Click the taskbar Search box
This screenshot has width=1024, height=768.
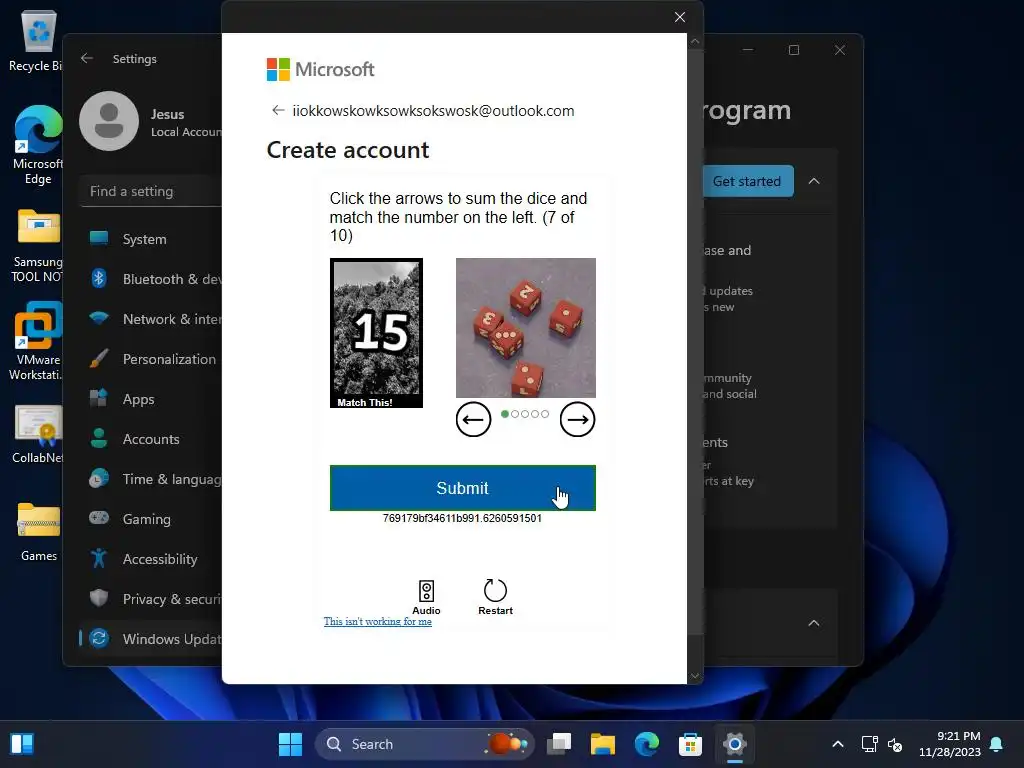[425, 744]
